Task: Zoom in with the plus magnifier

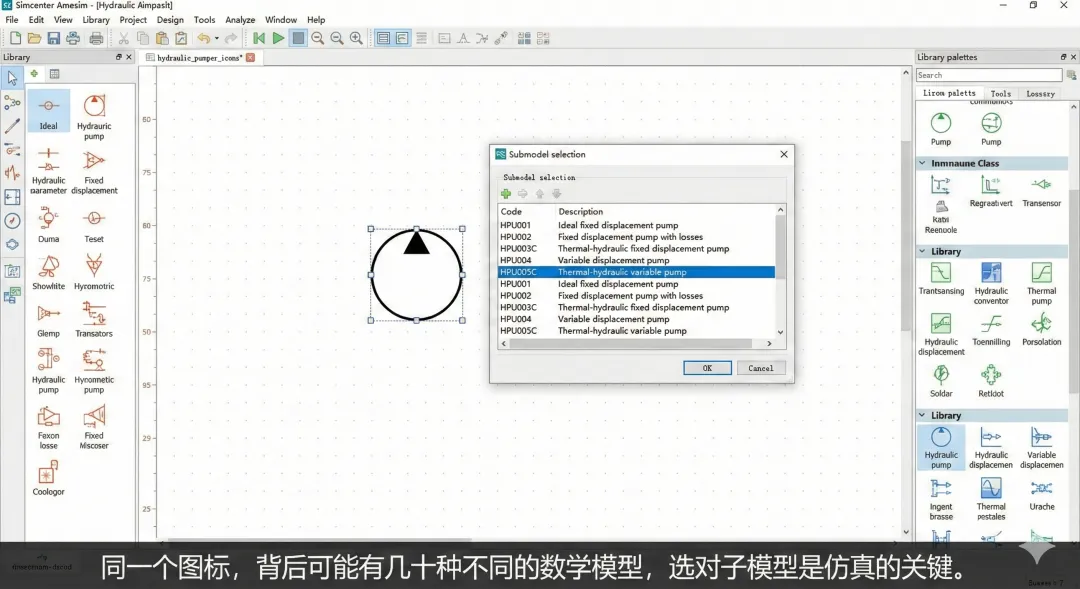Action: coord(356,39)
